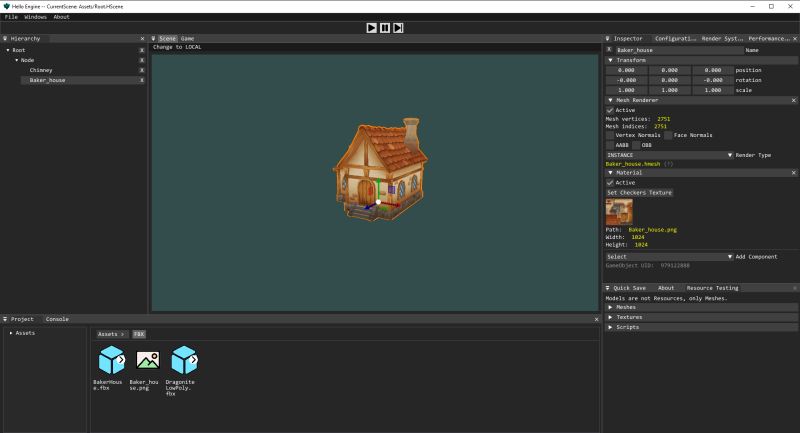Enable AABB bounding box display
This screenshot has height=433, width=800.
(610, 145)
